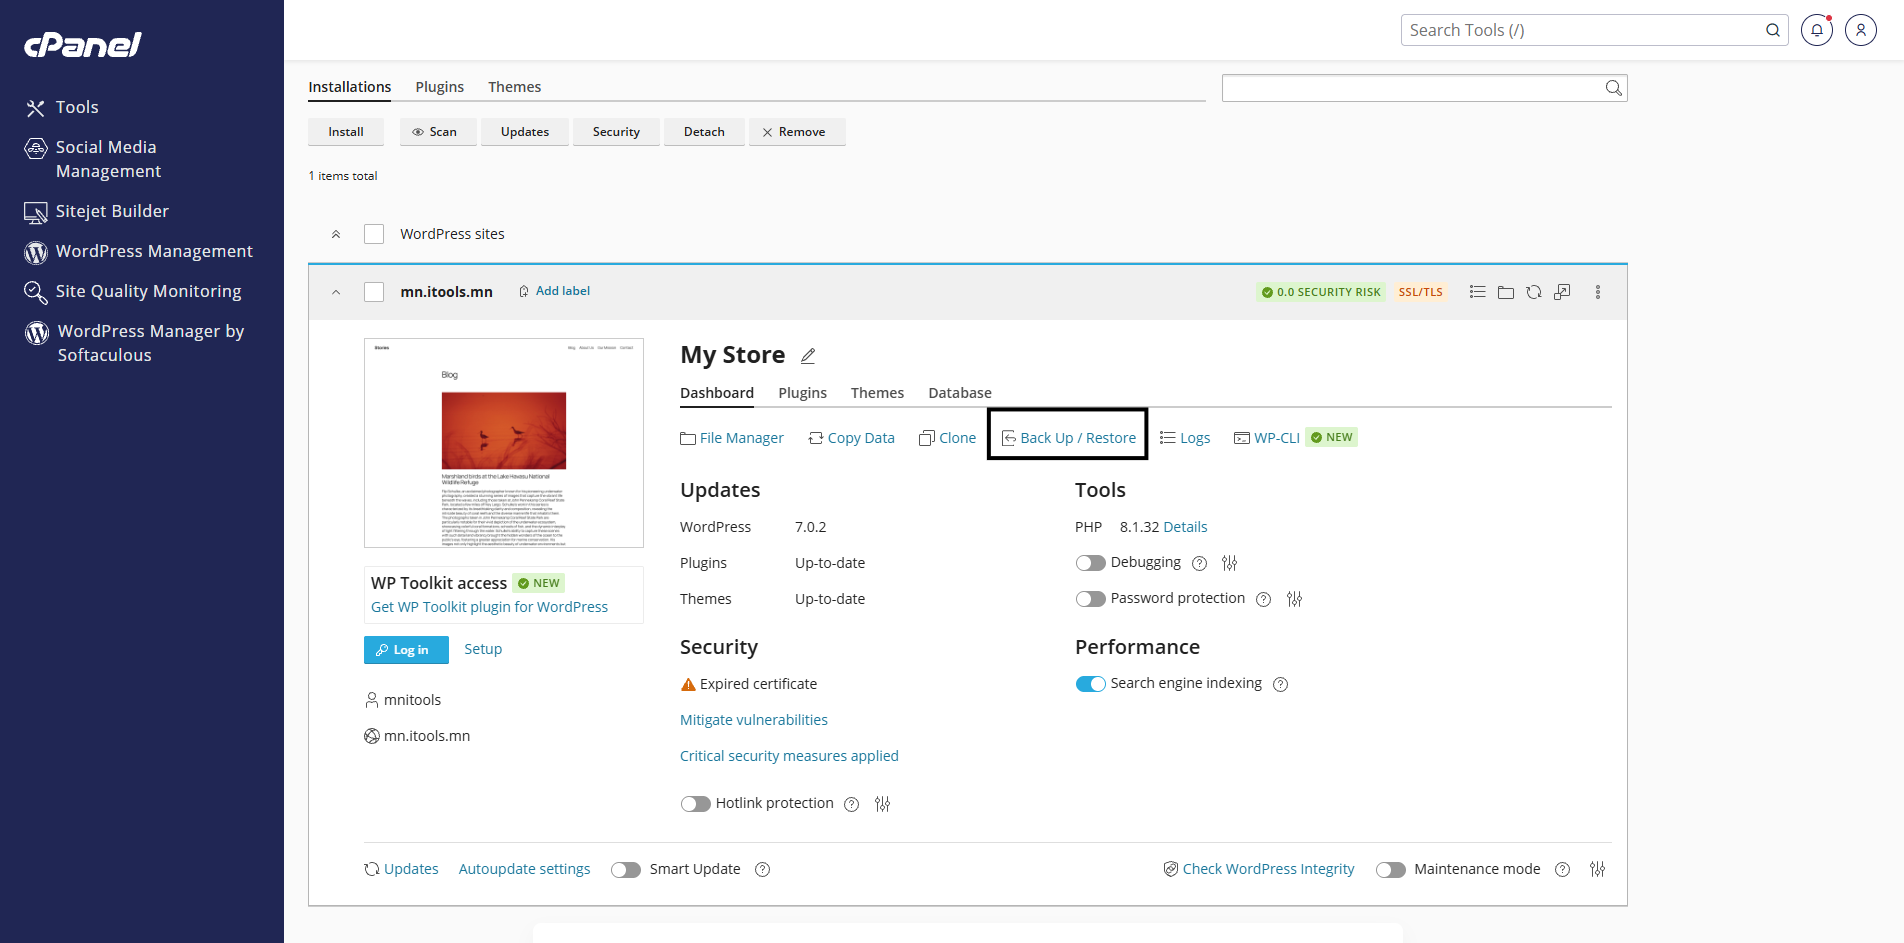Image resolution: width=1904 pixels, height=943 pixels.
Task: Open Site Quality Monitoring
Action: click(x=133, y=291)
